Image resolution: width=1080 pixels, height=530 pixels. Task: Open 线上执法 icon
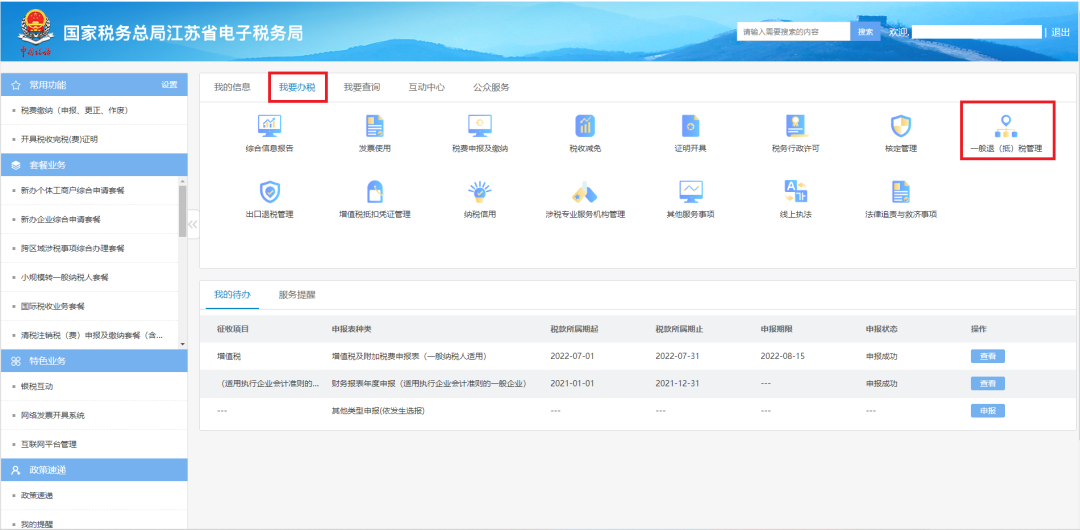click(796, 191)
